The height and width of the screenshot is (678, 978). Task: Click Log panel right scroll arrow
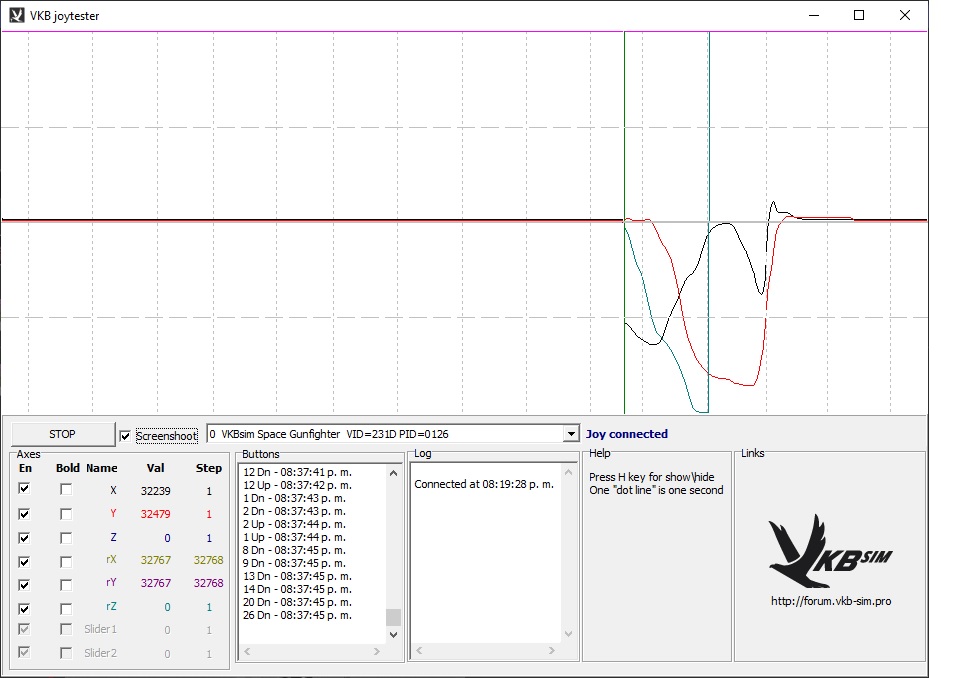[x=553, y=652]
